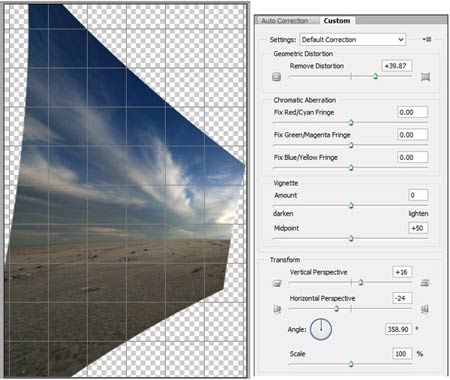Click the Geometric Distortion heading
The height and width of the screenshot is (380, 450).
tap(303, 54)
